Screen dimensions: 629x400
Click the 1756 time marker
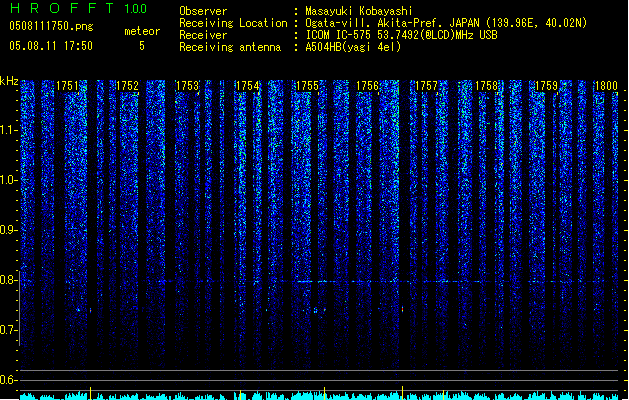tap(367, 86)
